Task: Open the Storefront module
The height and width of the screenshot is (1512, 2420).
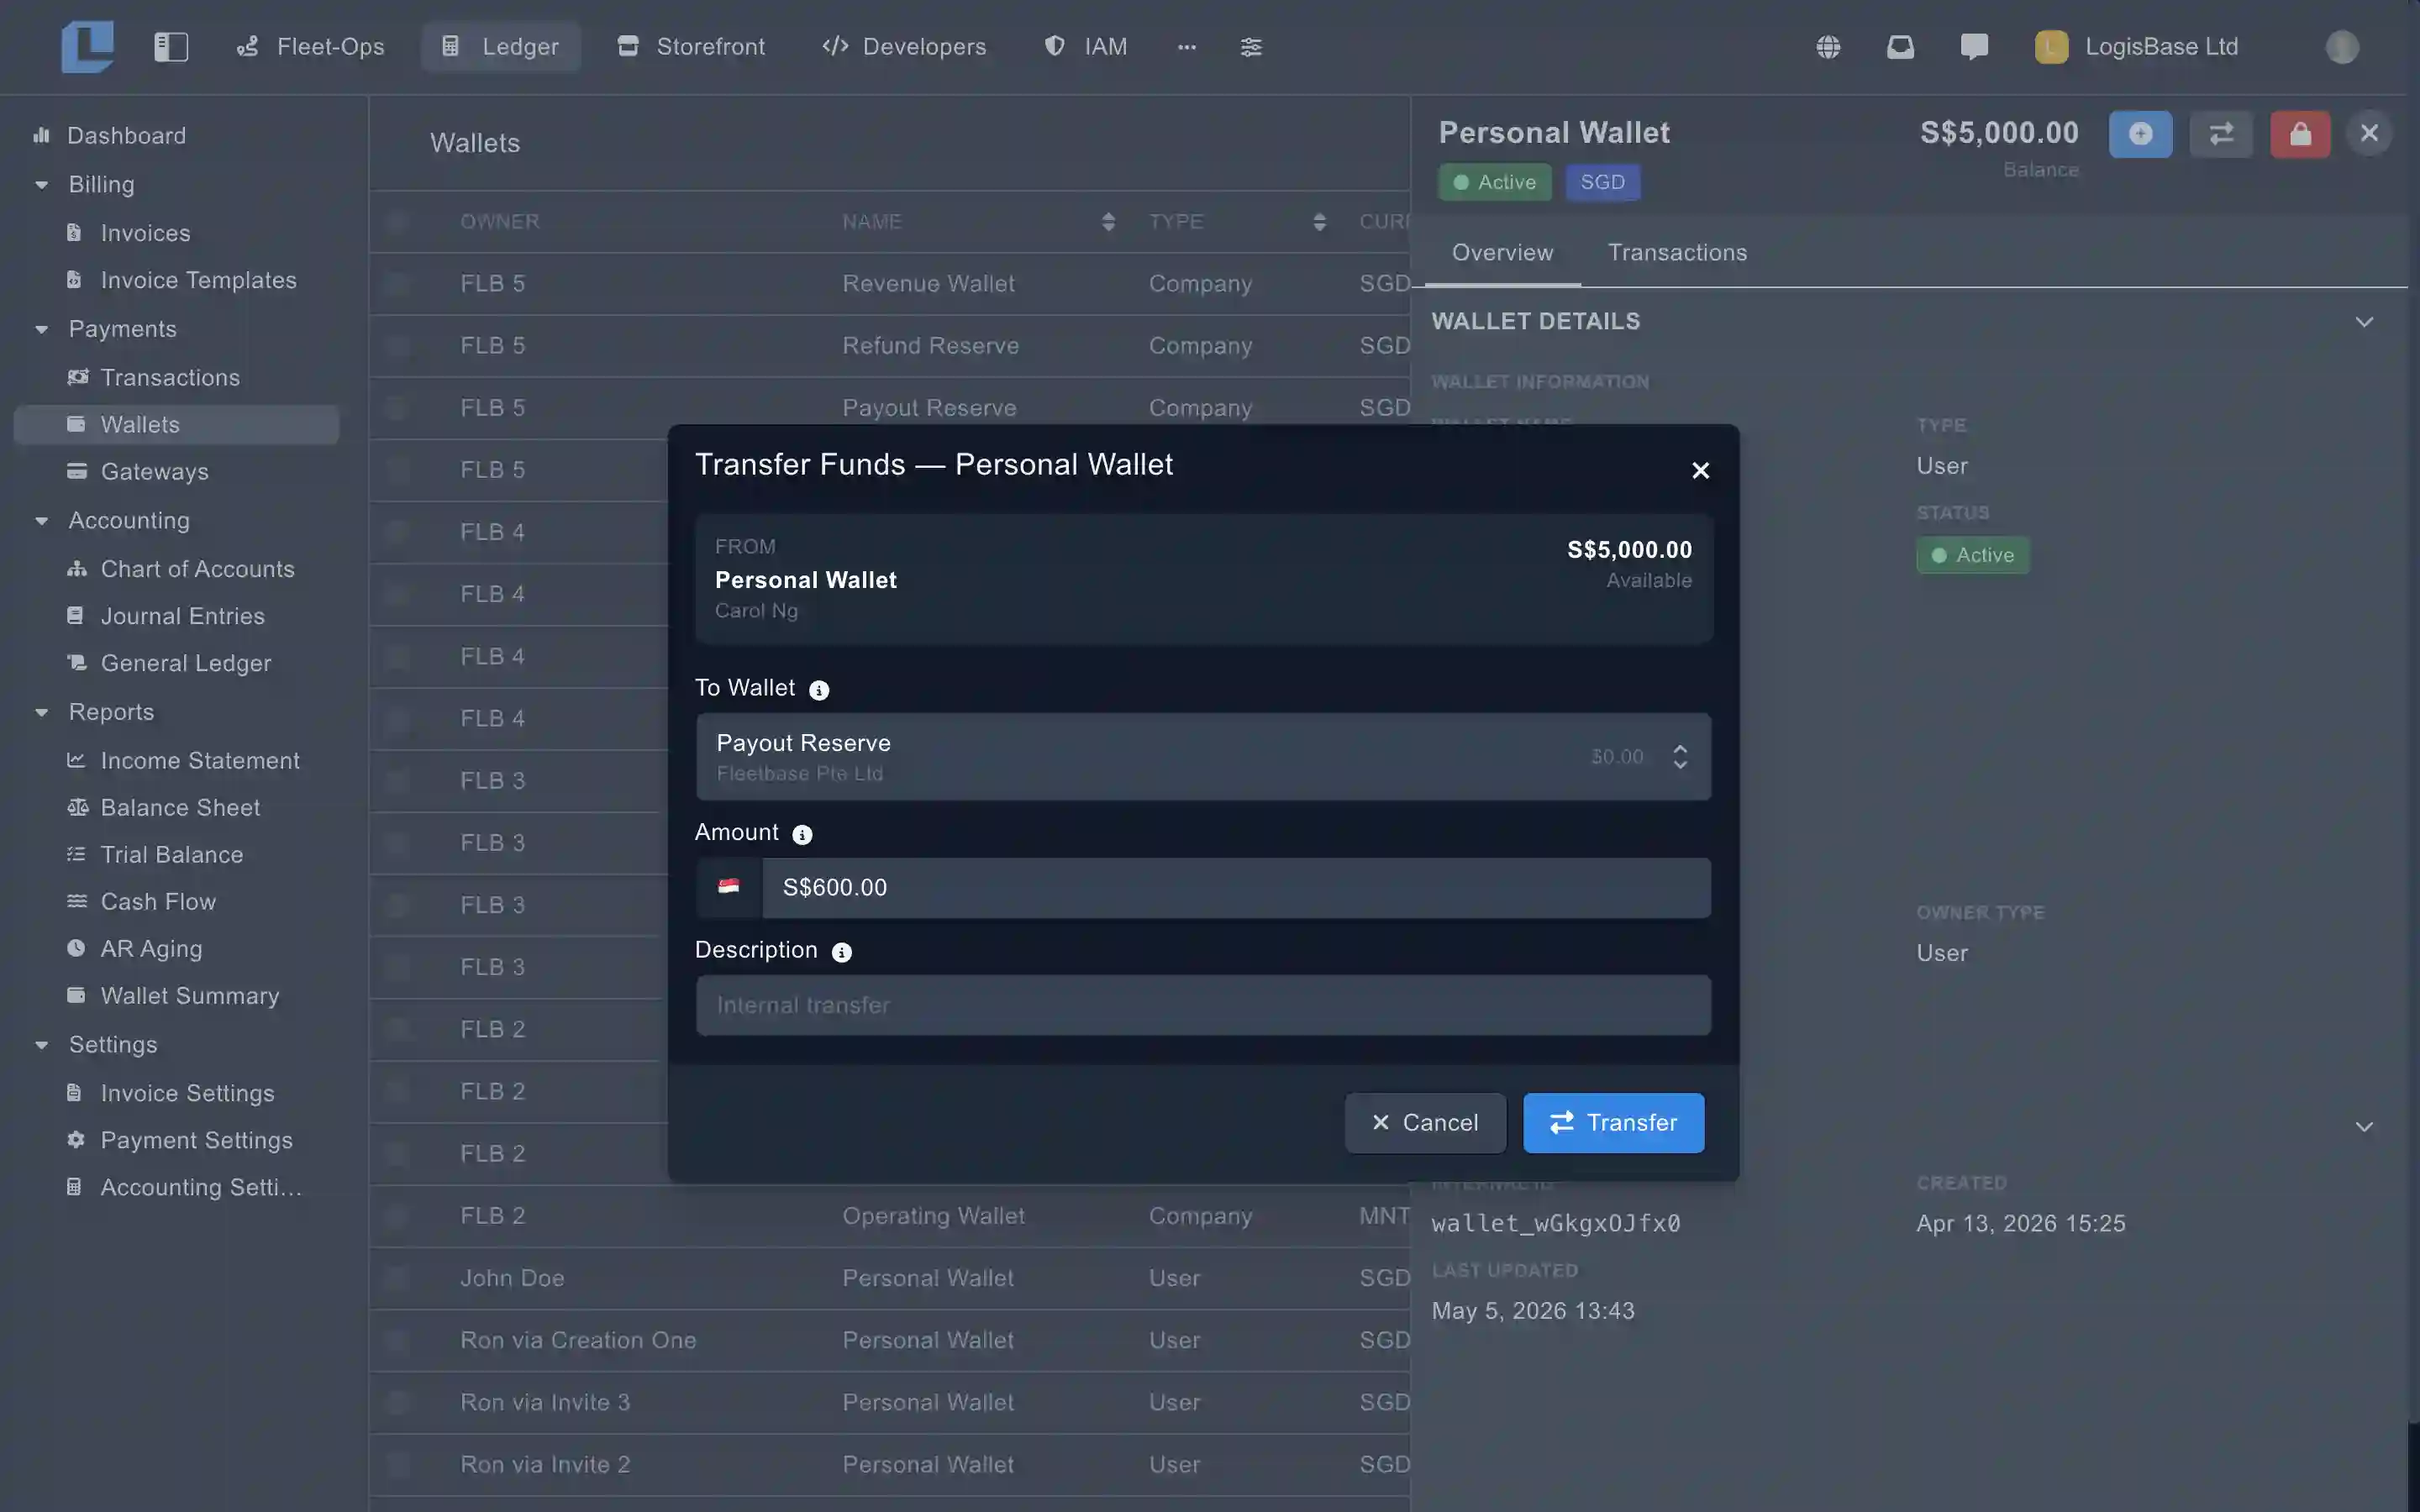Action: tap(691, 47)
